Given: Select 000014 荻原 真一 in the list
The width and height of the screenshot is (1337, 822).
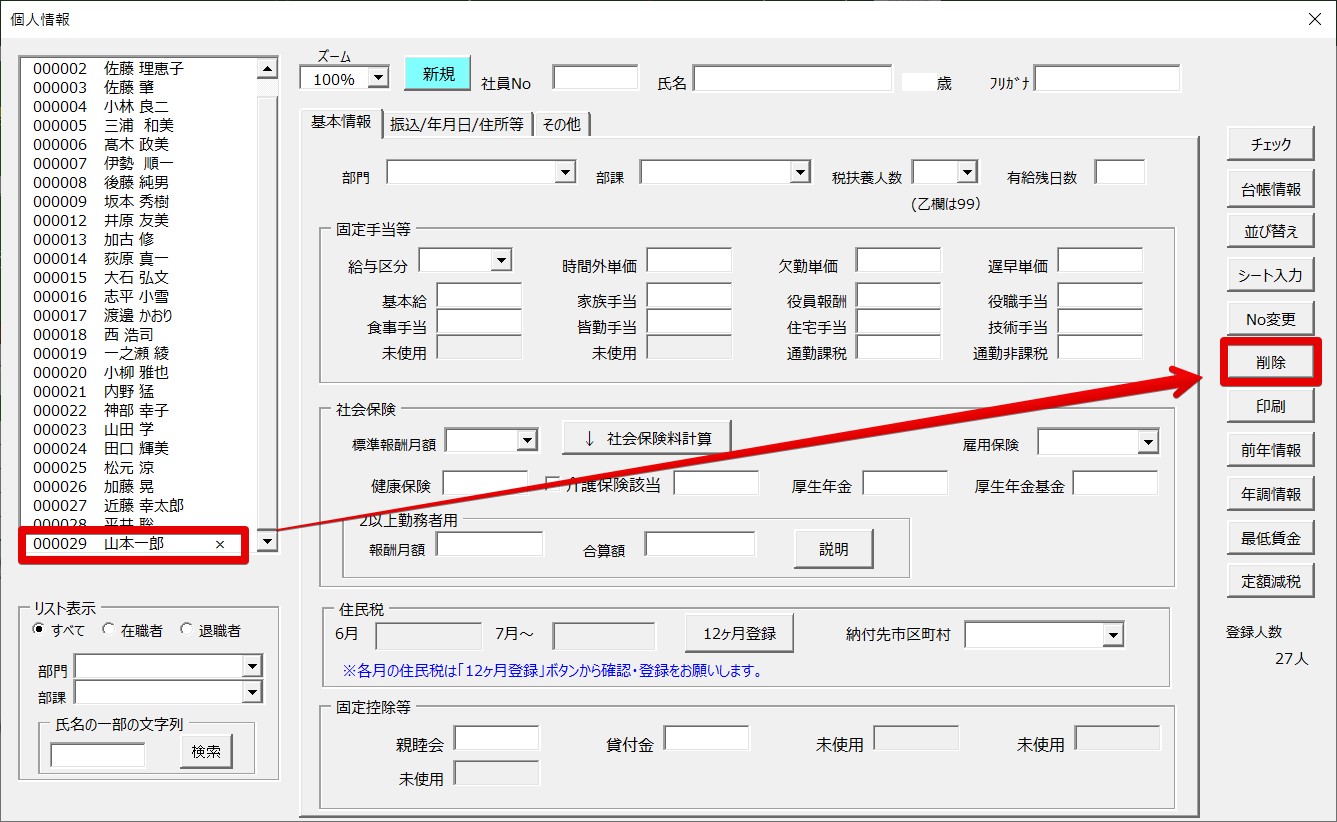Looking at the screenshot, I should pos(139,258).
